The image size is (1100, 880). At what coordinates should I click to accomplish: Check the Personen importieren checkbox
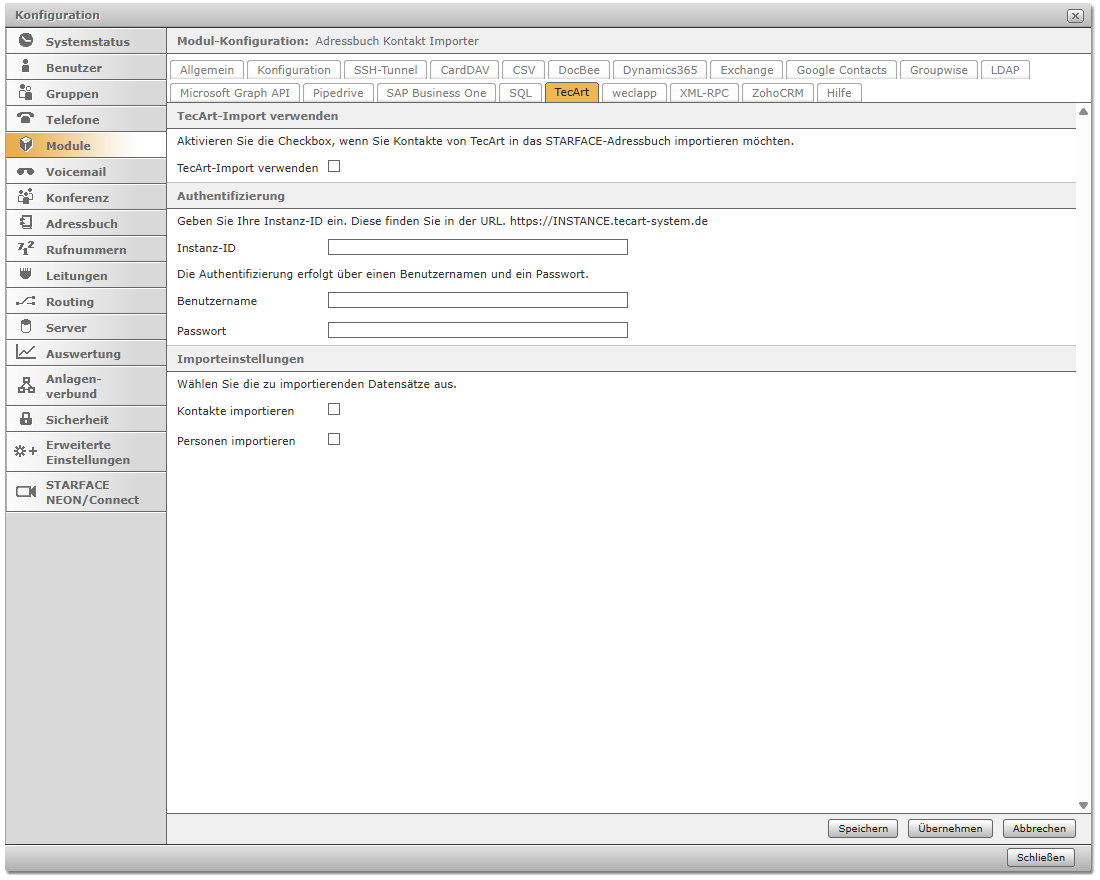click(334, 439)
